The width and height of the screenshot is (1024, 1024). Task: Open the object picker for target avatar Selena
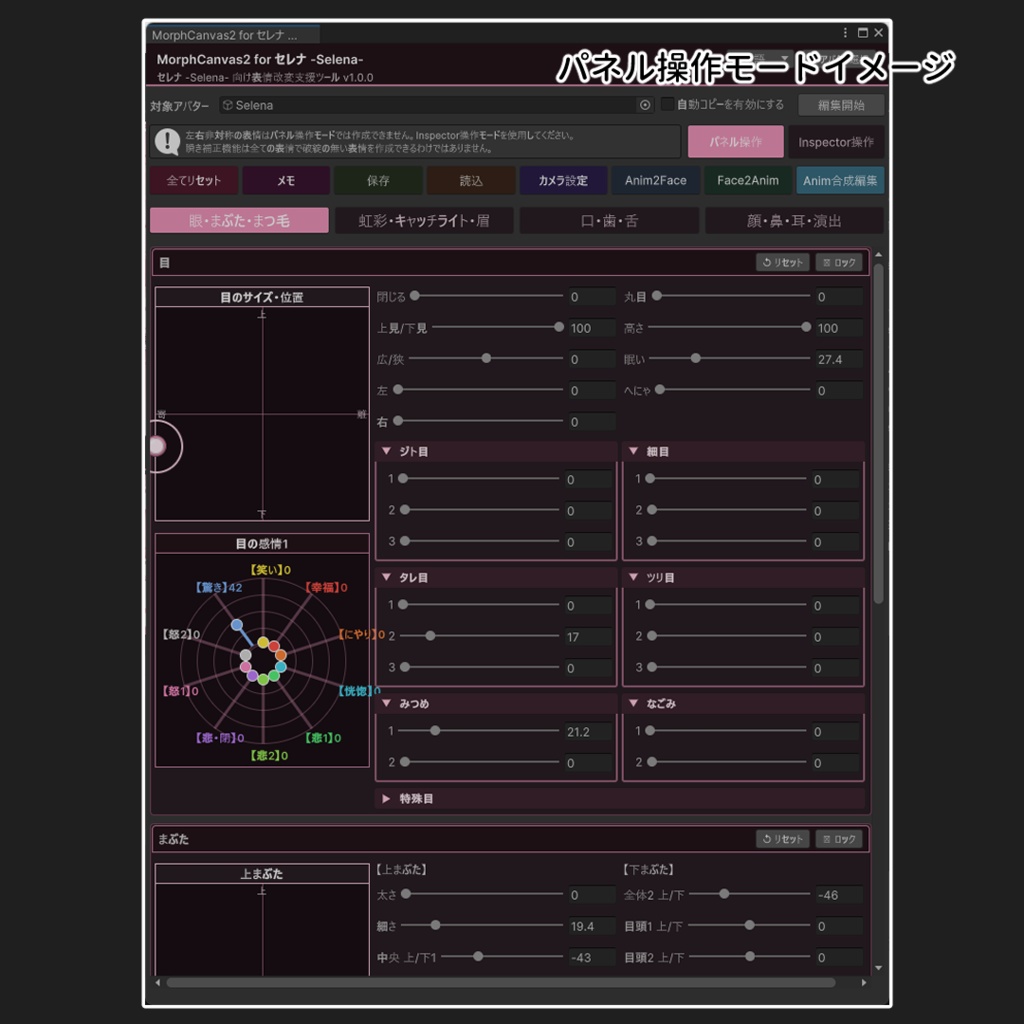tap(645, 105)
